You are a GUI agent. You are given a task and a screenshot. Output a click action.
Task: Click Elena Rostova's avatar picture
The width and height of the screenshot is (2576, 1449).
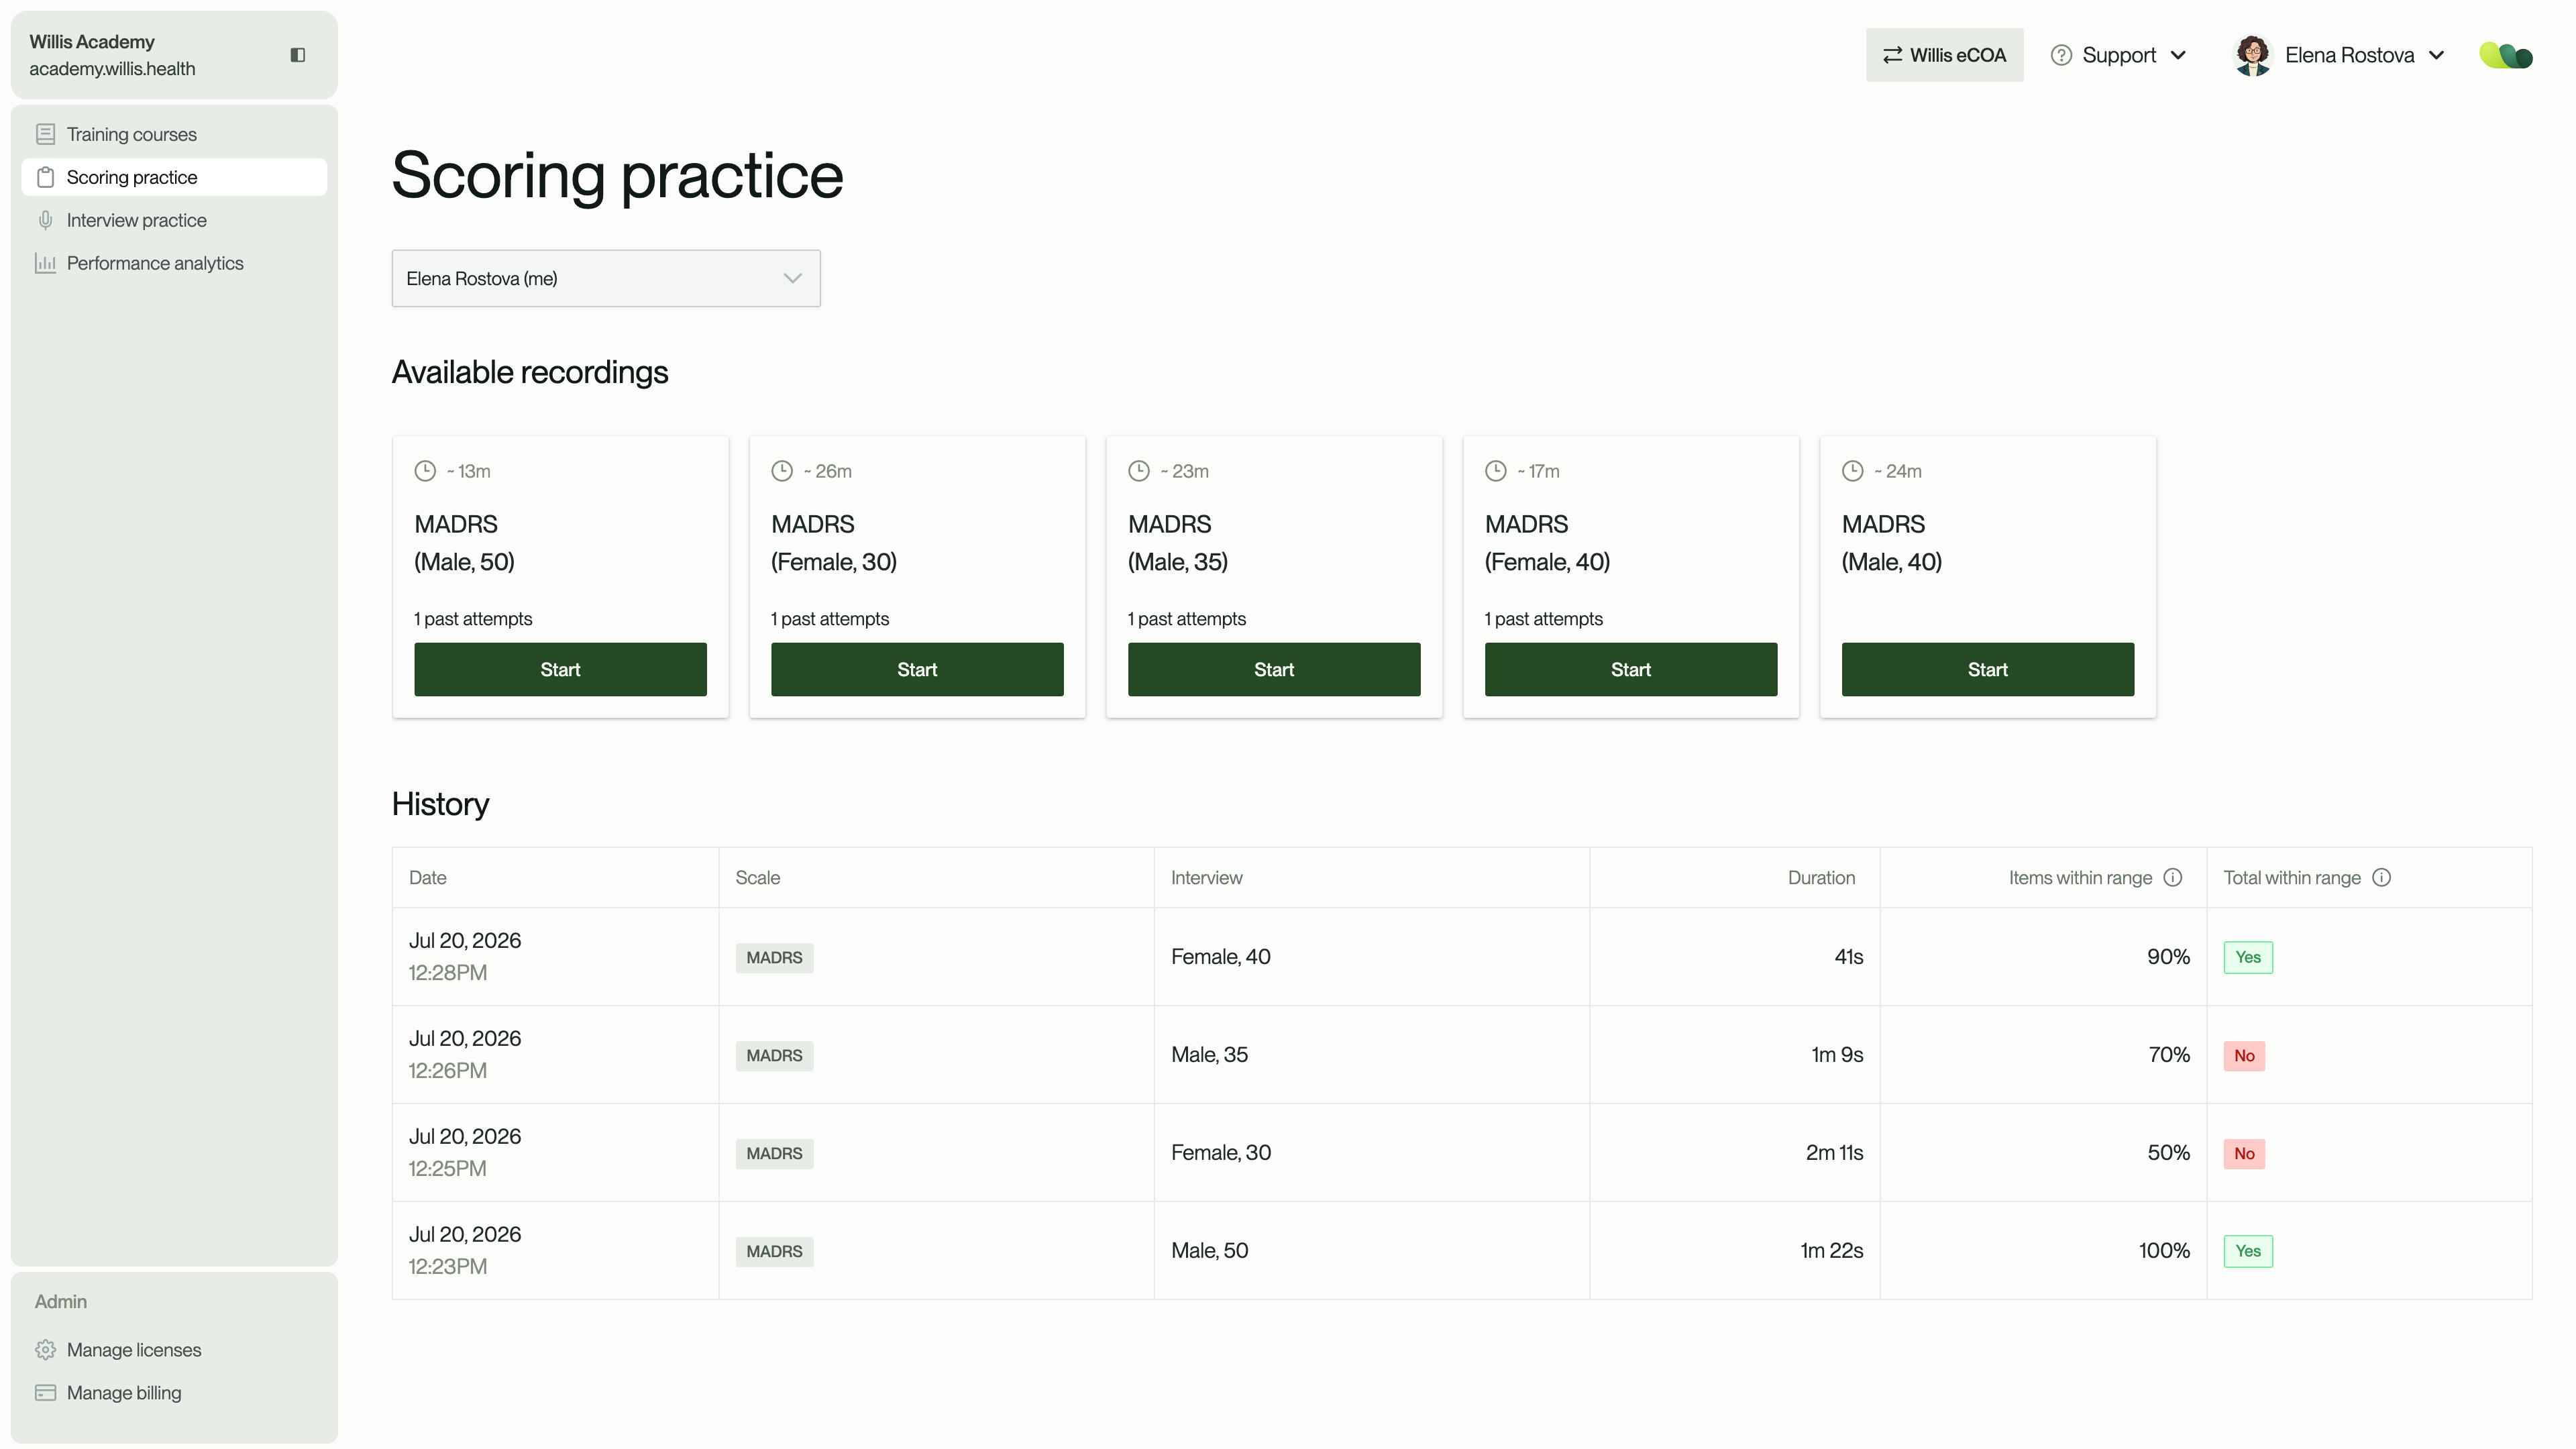(2253, 55)
